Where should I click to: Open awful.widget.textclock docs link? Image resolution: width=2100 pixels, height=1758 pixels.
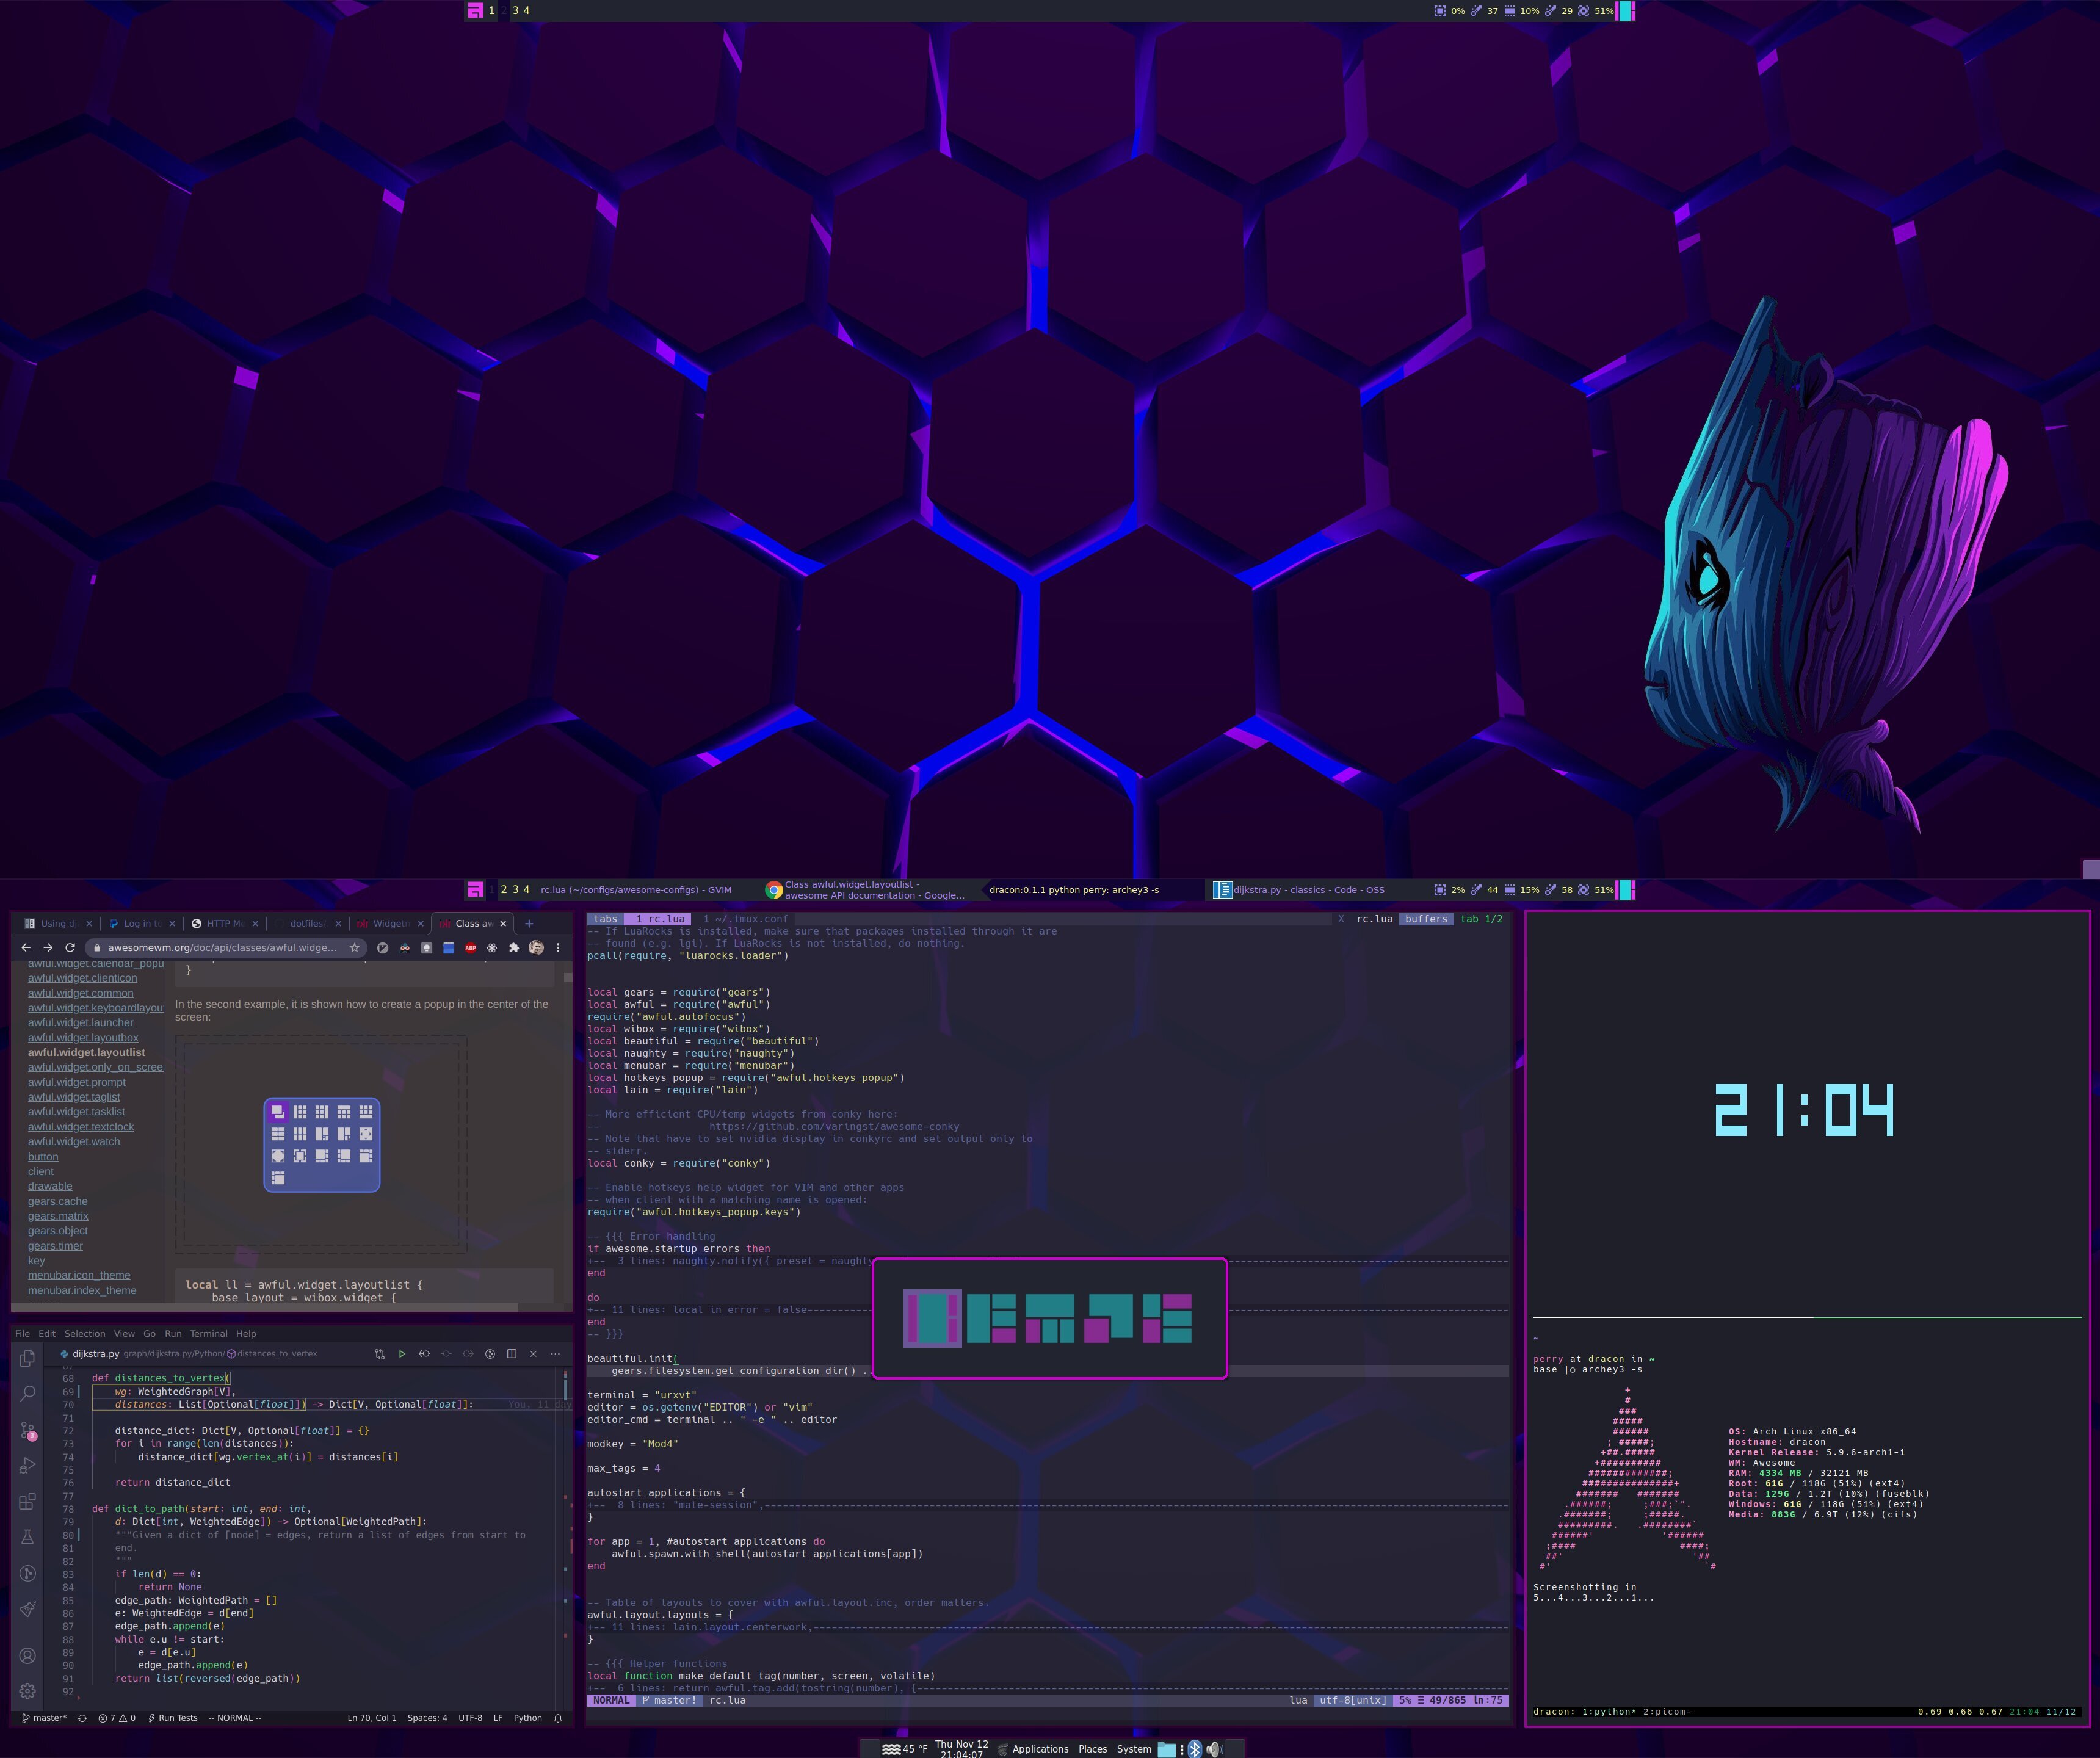click(x=81, y=1127)
